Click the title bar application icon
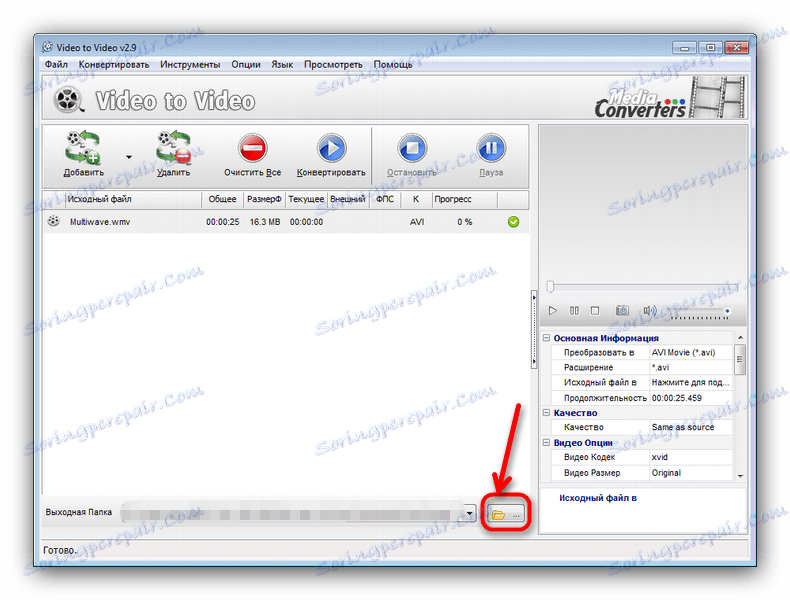The width and height of the screenshot is (790, 600). 47,47
